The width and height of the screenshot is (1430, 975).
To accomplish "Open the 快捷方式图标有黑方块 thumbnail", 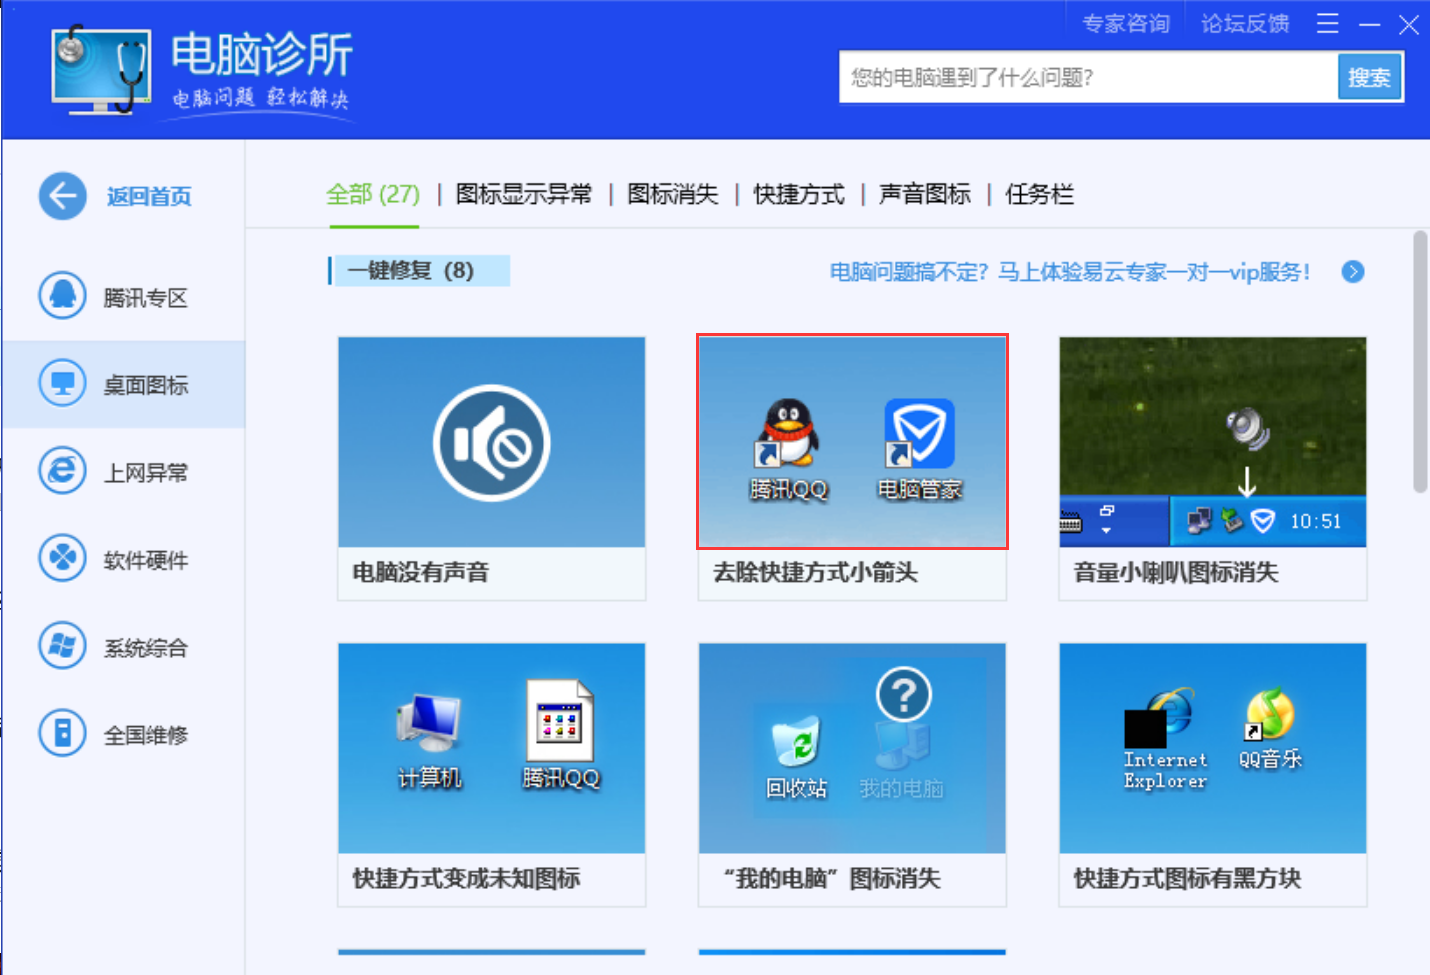I will pos(1213,748).
